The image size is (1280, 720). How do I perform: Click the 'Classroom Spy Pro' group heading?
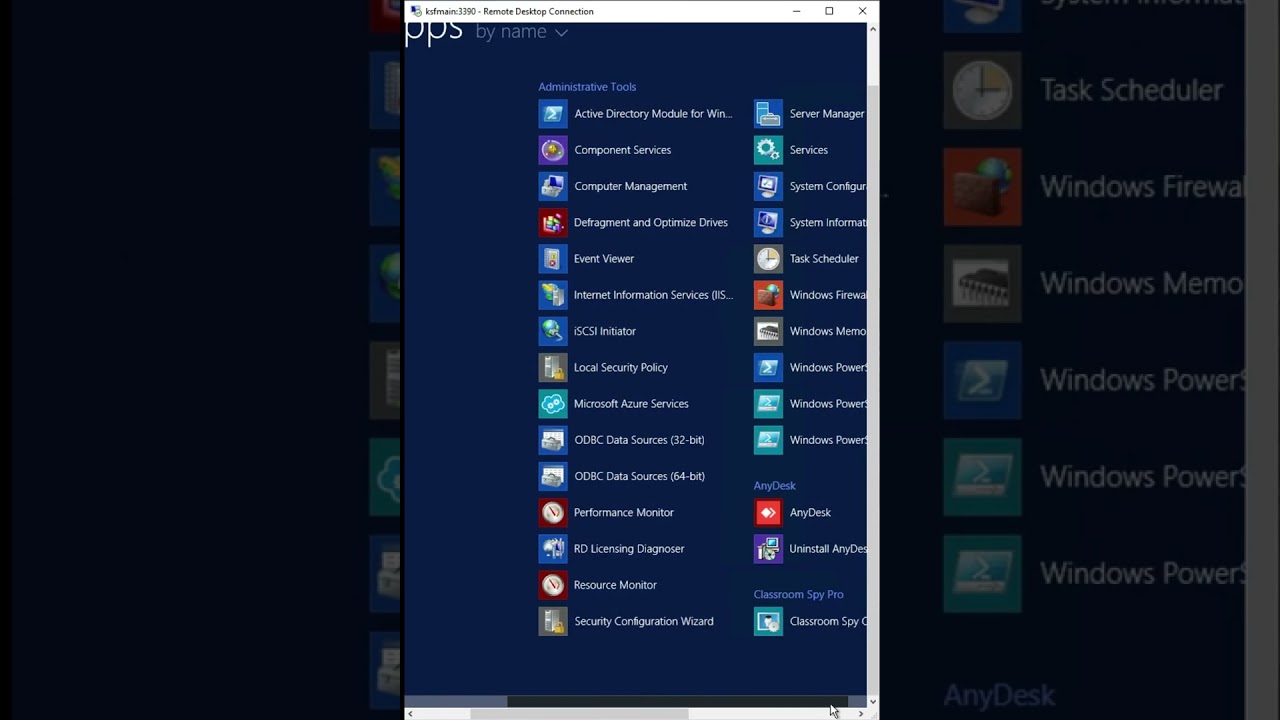pos(799,594)
